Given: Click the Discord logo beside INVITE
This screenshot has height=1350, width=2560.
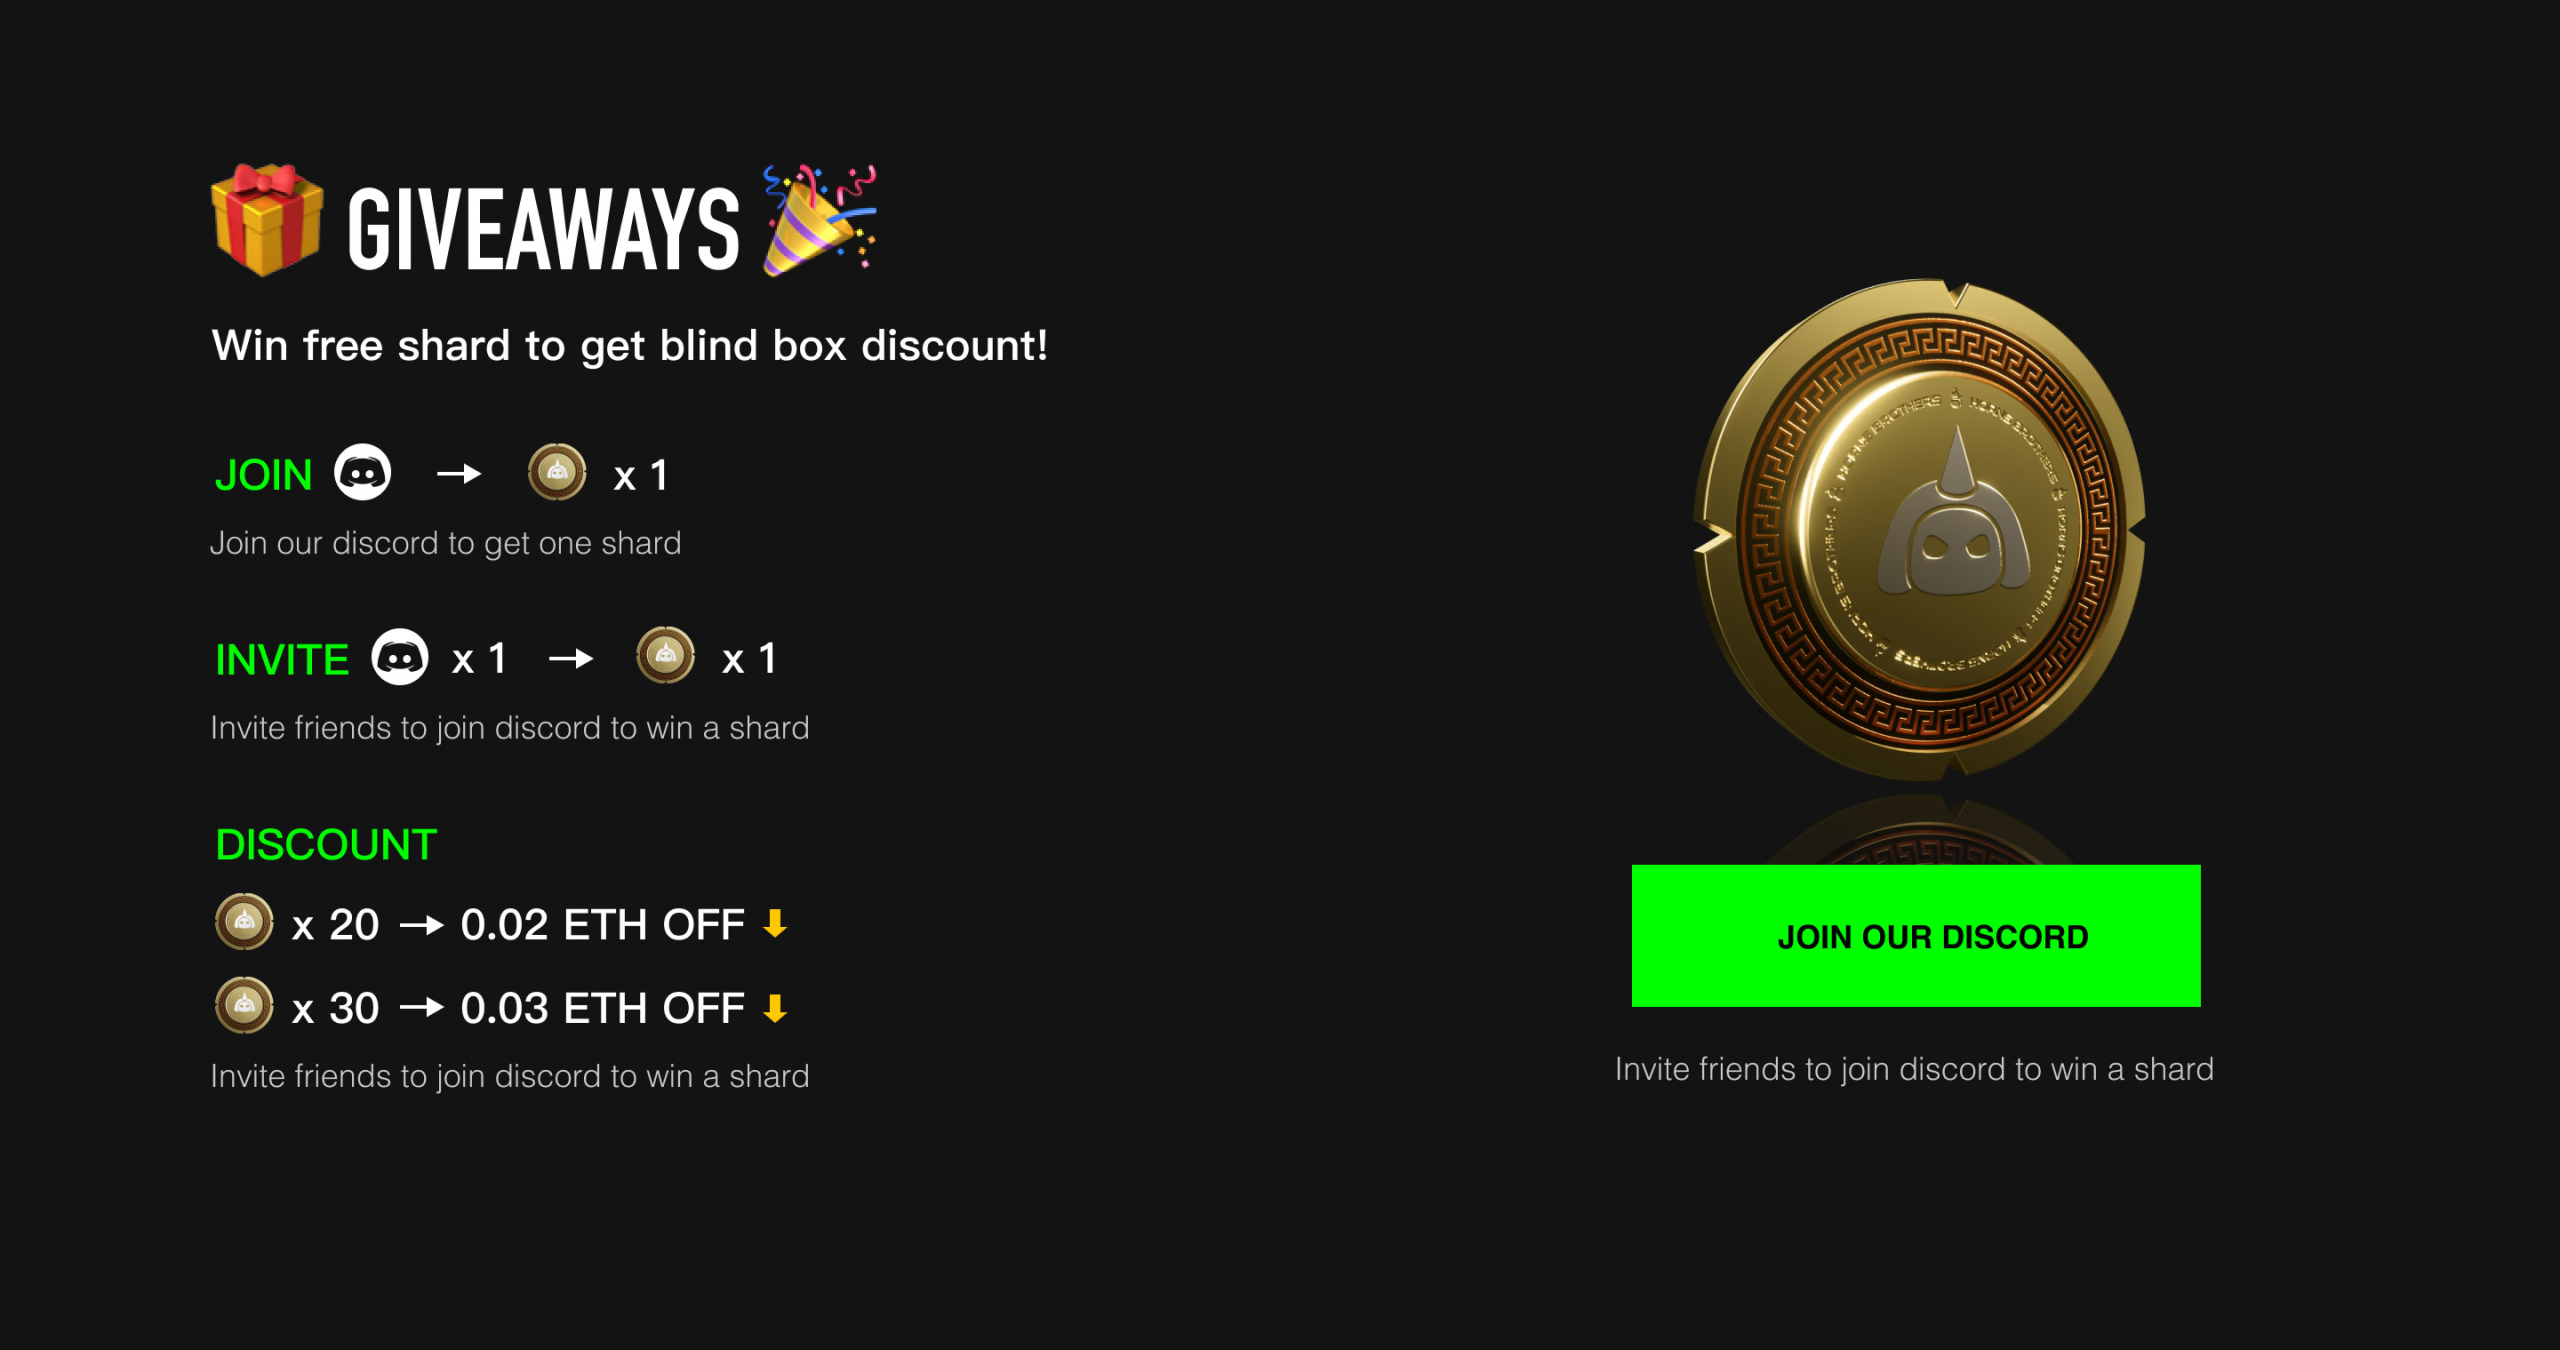Looking at the screenshot, I should 400,657.
